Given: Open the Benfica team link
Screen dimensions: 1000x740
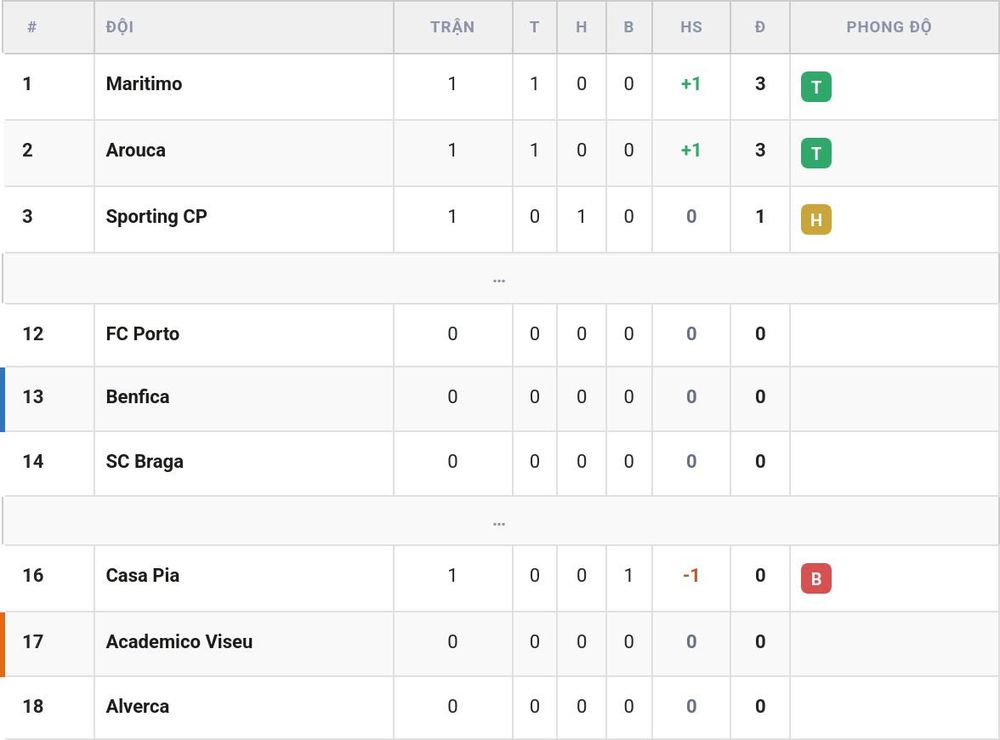Looking at the screenshot, I should coord(137,397).
